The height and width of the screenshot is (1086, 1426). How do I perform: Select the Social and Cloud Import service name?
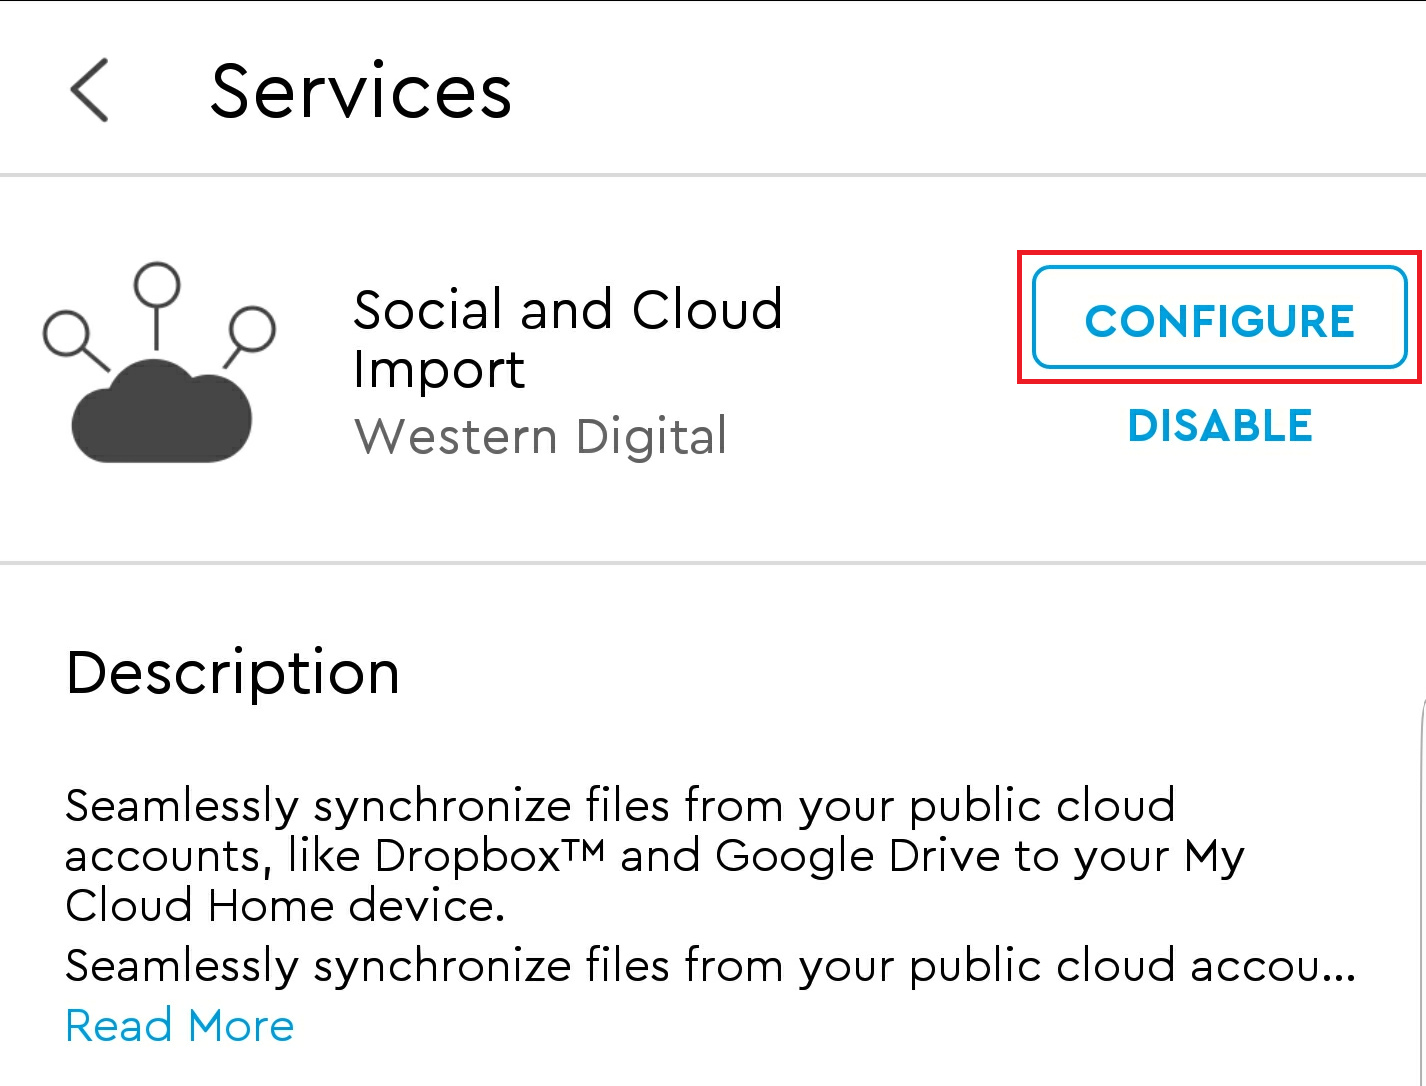(568, 340)
